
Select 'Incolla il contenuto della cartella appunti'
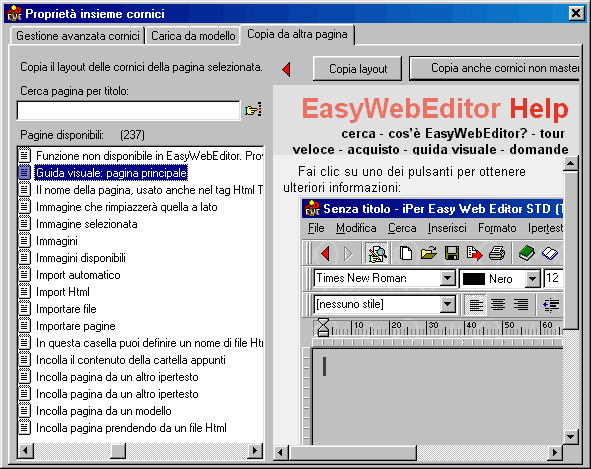tap(131, 360)
